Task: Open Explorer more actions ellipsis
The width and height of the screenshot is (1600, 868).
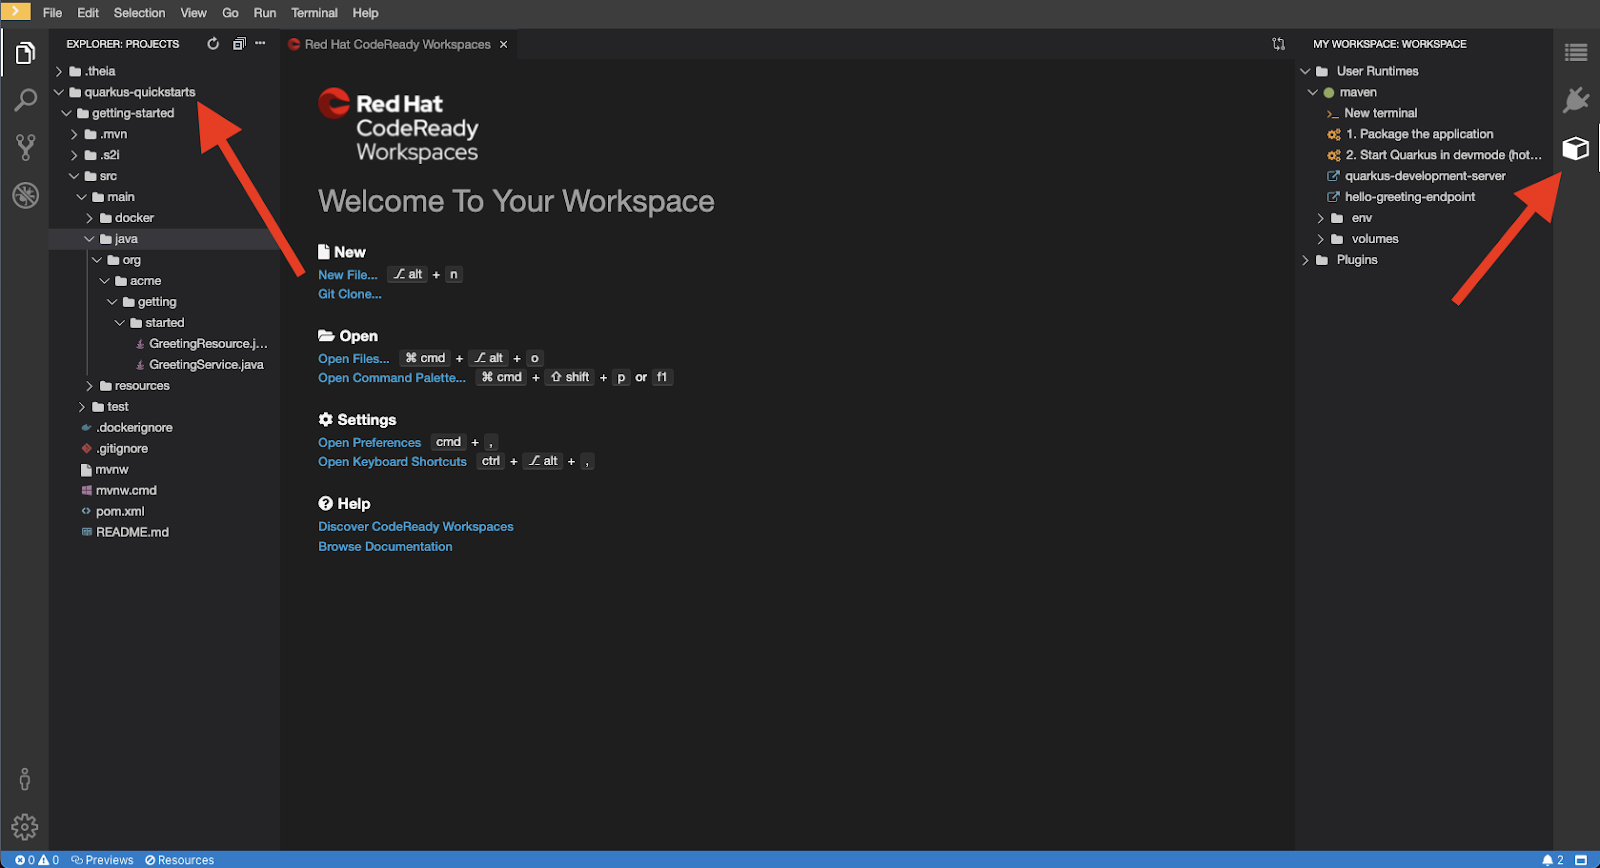Action: [x=261, y=43]
